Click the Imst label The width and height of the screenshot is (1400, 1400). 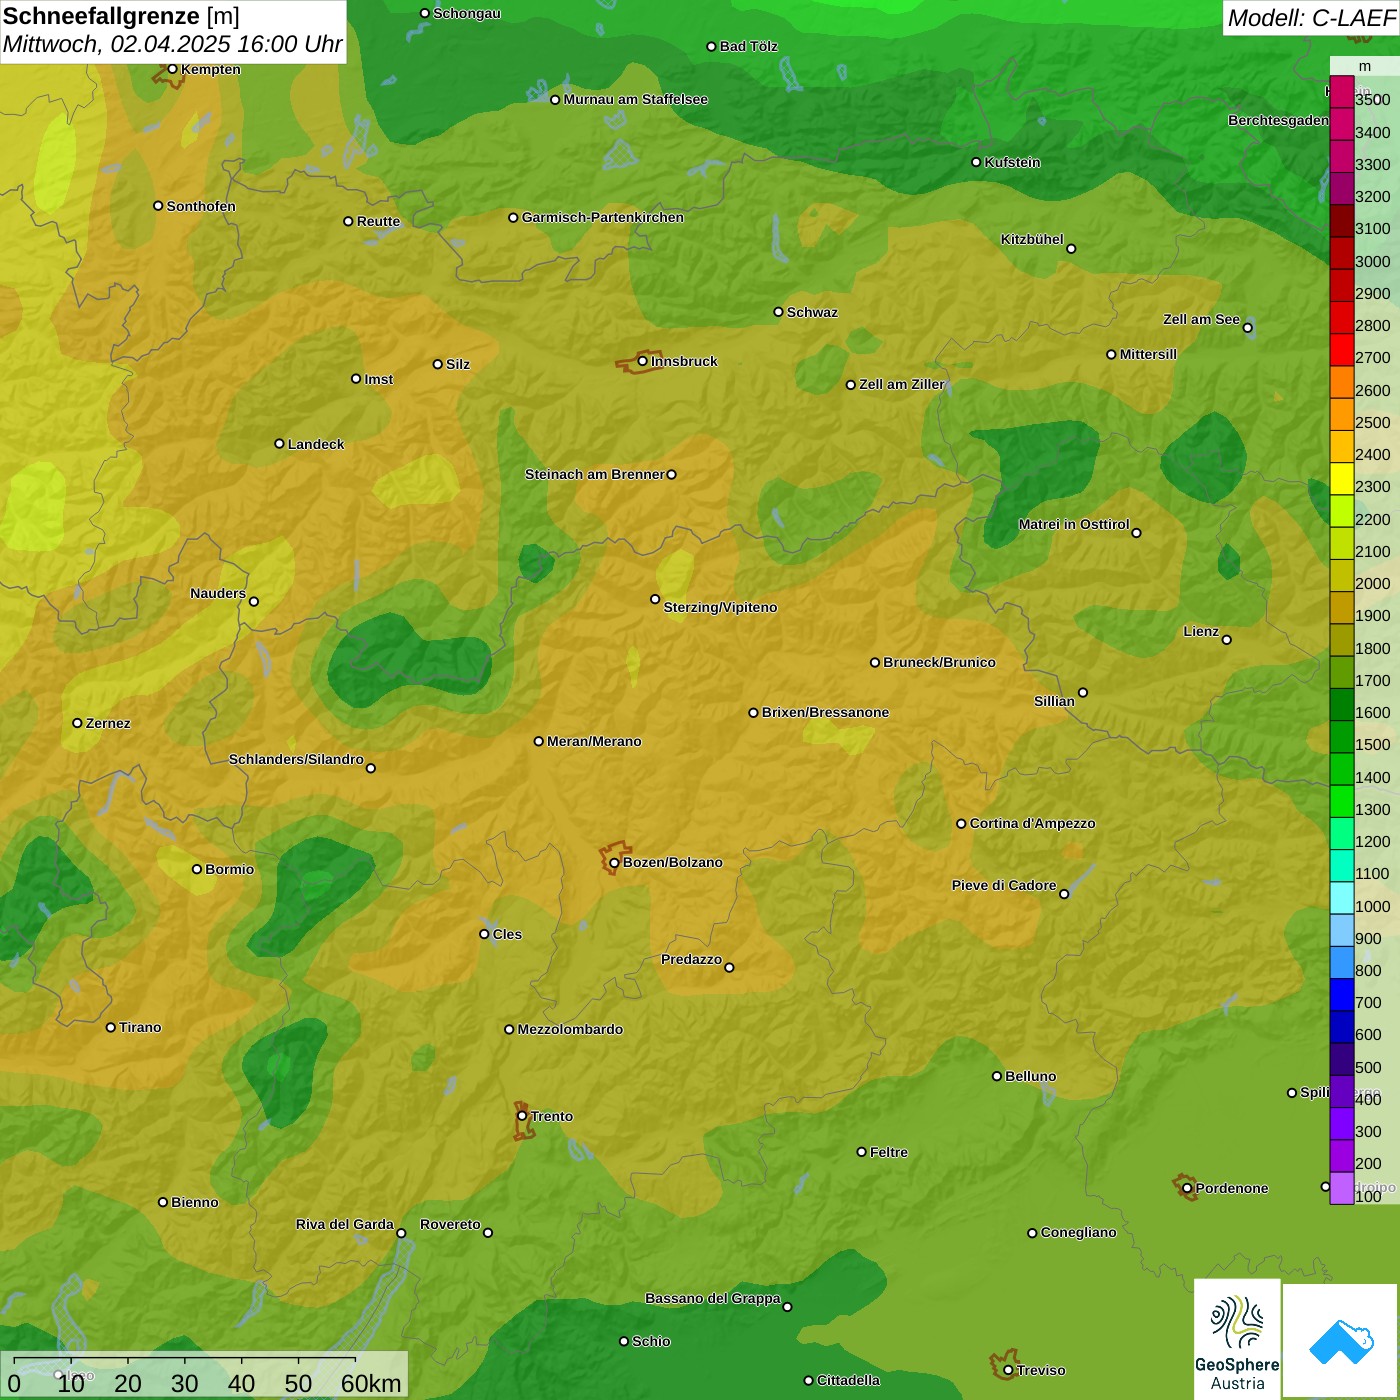[x=378, y=379]
